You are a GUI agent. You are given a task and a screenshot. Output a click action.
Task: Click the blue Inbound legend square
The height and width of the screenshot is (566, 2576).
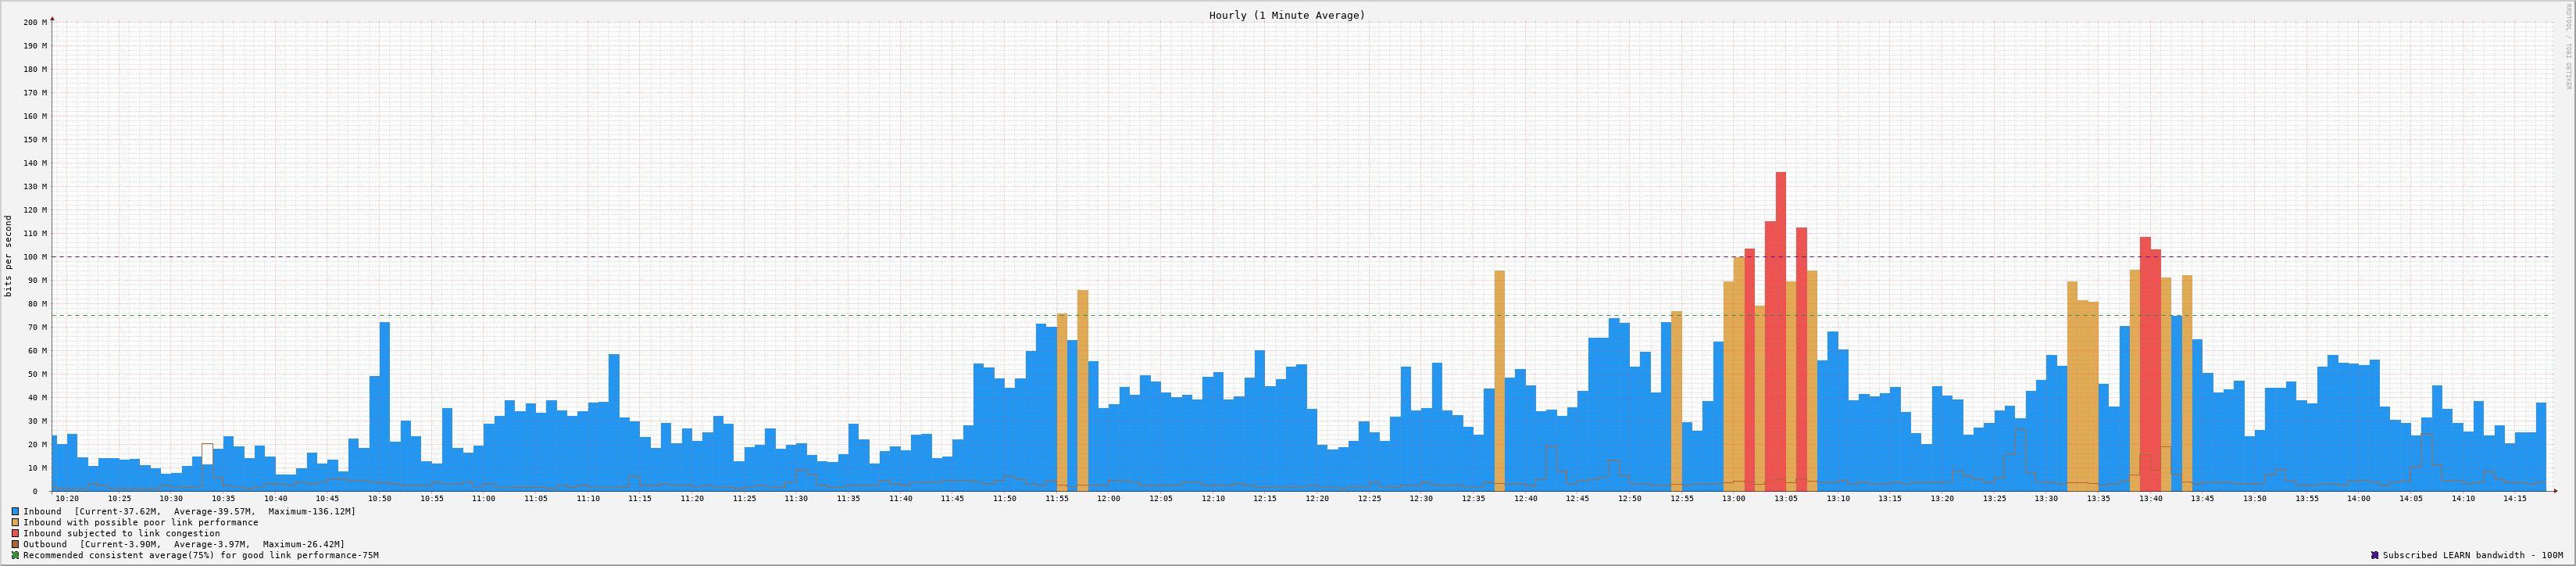point(15,511)
